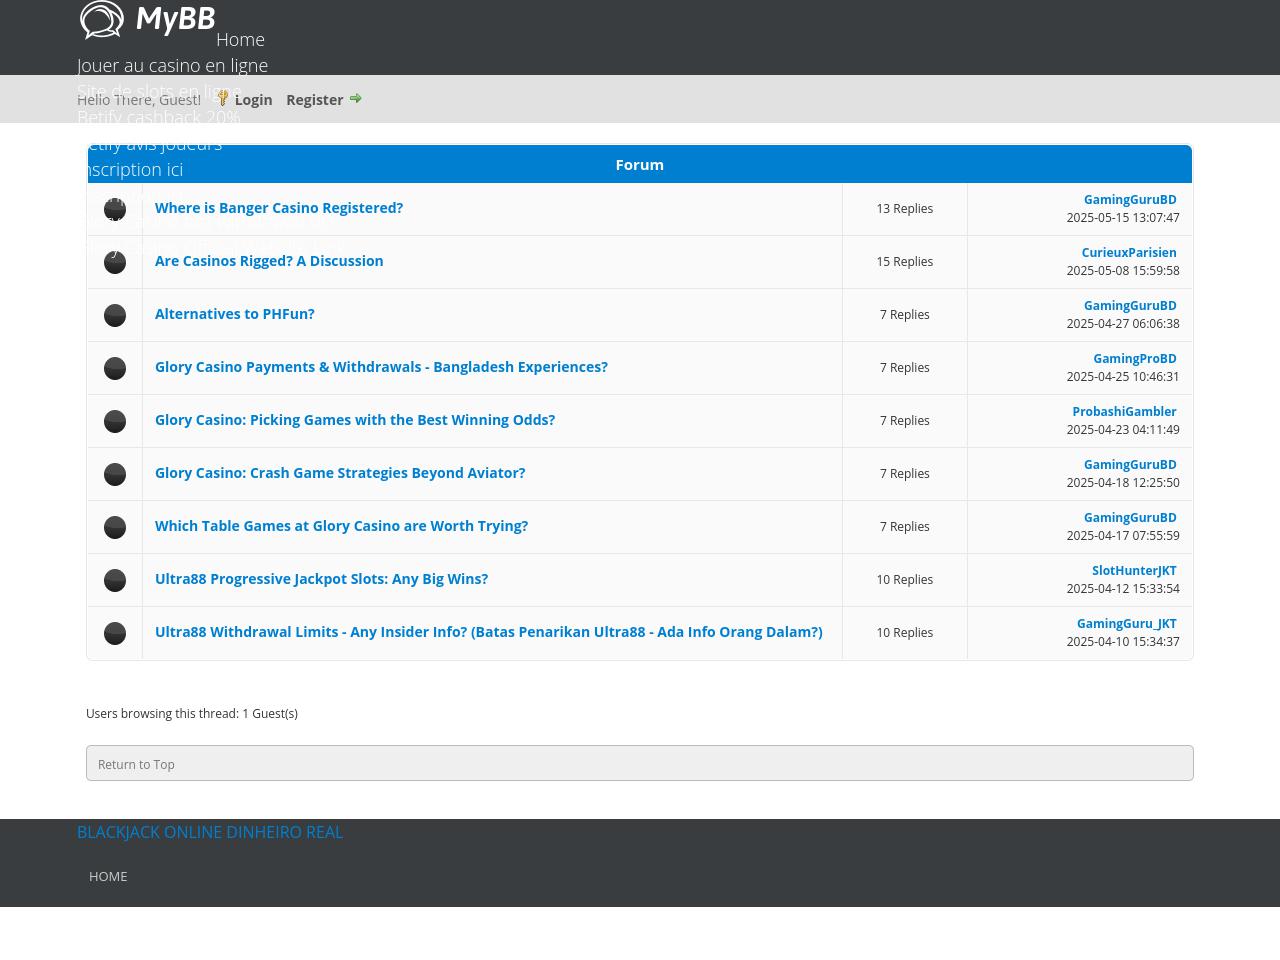
Task: Open the Register link
Action: (314, 99)
